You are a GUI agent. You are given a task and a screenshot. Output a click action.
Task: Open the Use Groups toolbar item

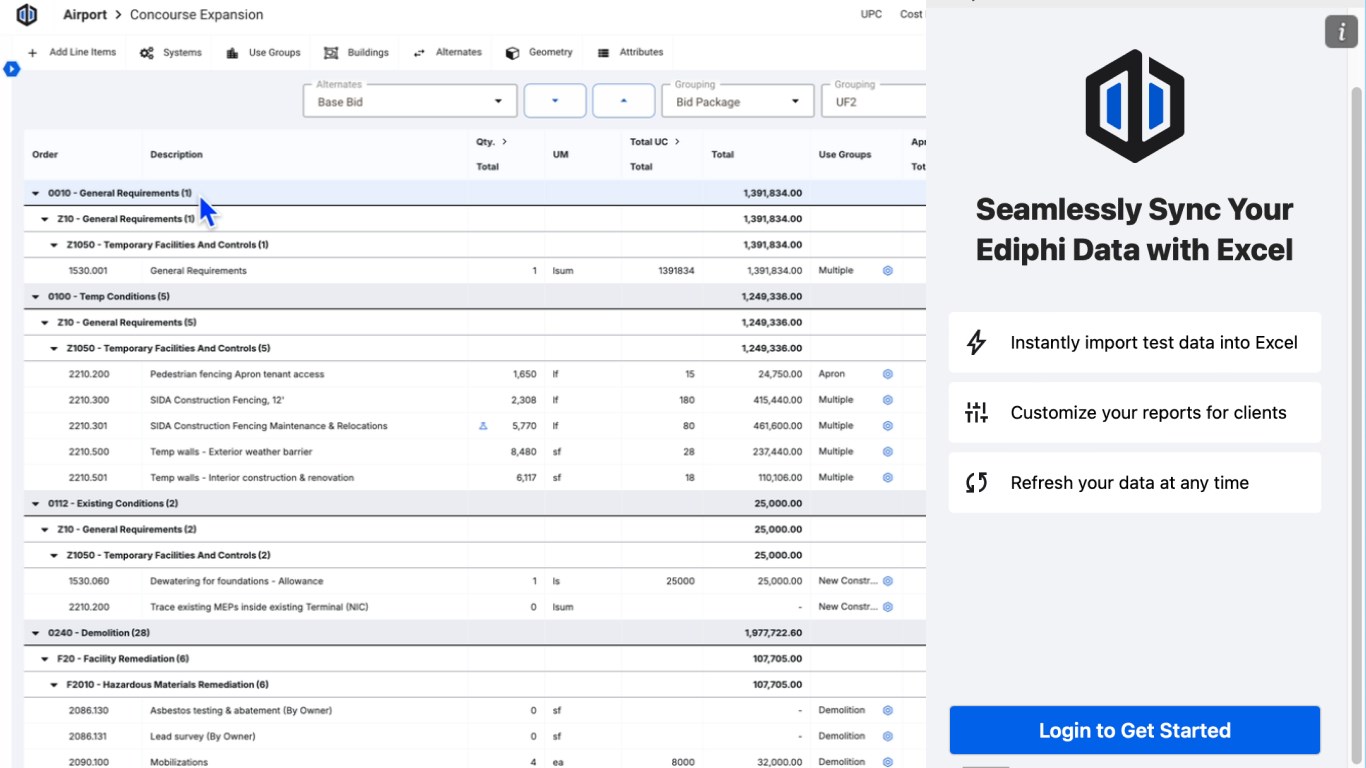click(263, 53)
